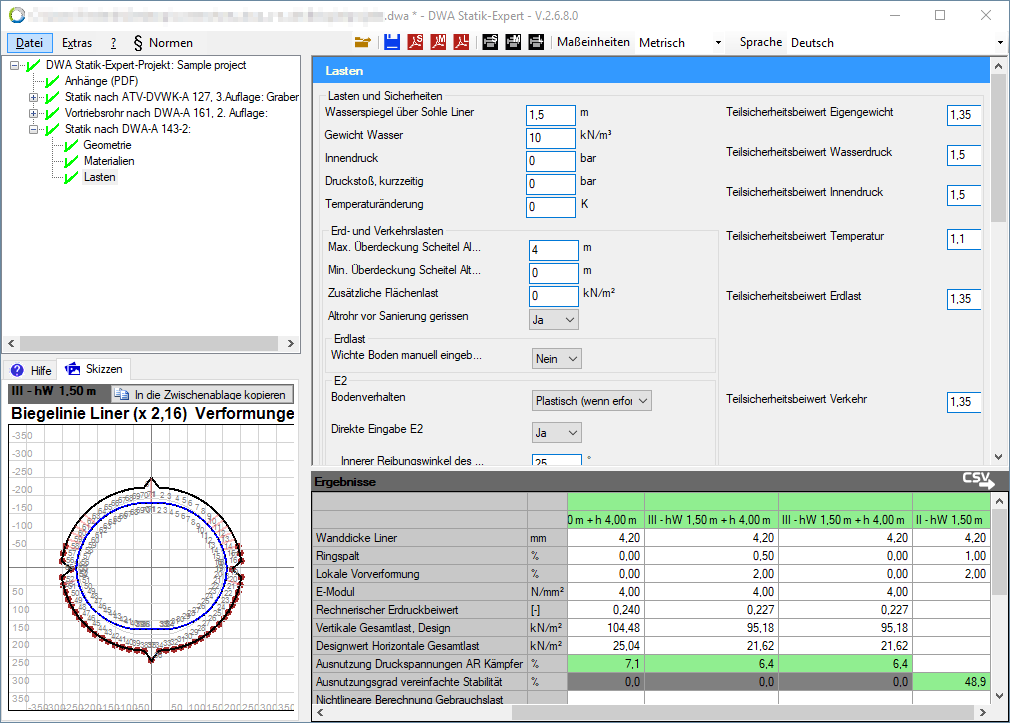
Task: Click the plain PDF export icon
Action: click(462, 42)
